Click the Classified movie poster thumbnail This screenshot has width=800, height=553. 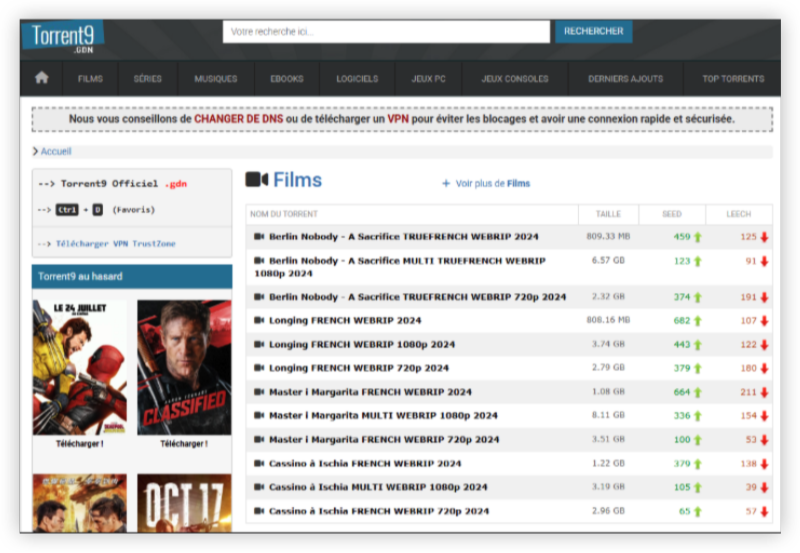(184, 367)
